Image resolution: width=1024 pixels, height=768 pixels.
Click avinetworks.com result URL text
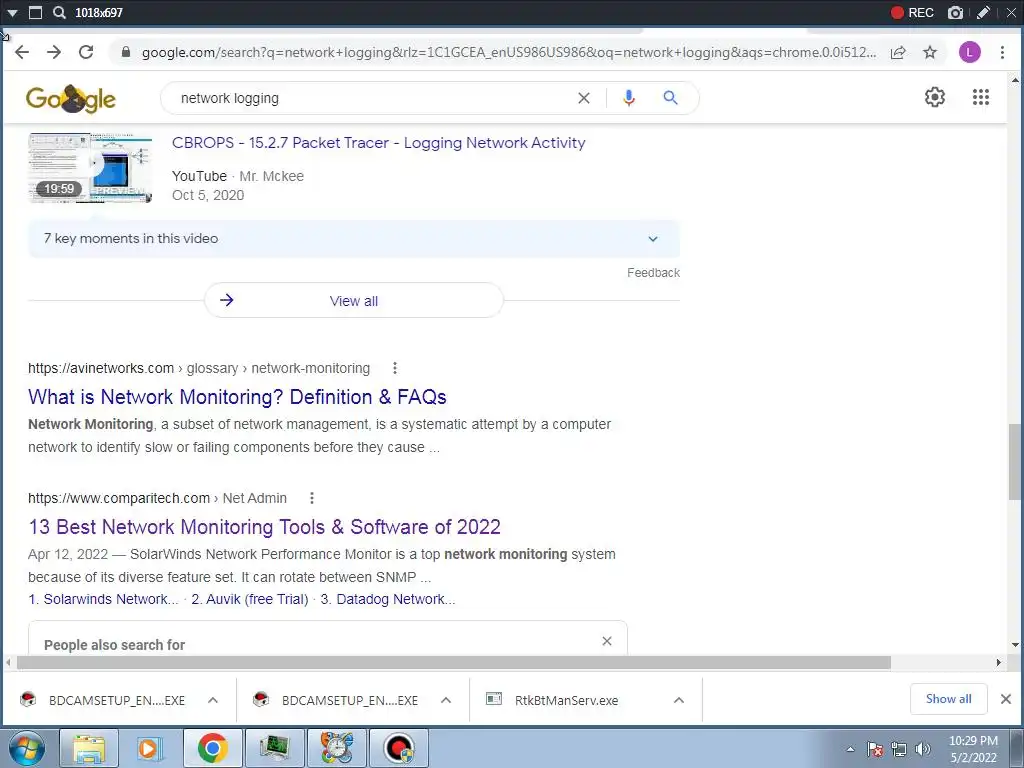199,368
